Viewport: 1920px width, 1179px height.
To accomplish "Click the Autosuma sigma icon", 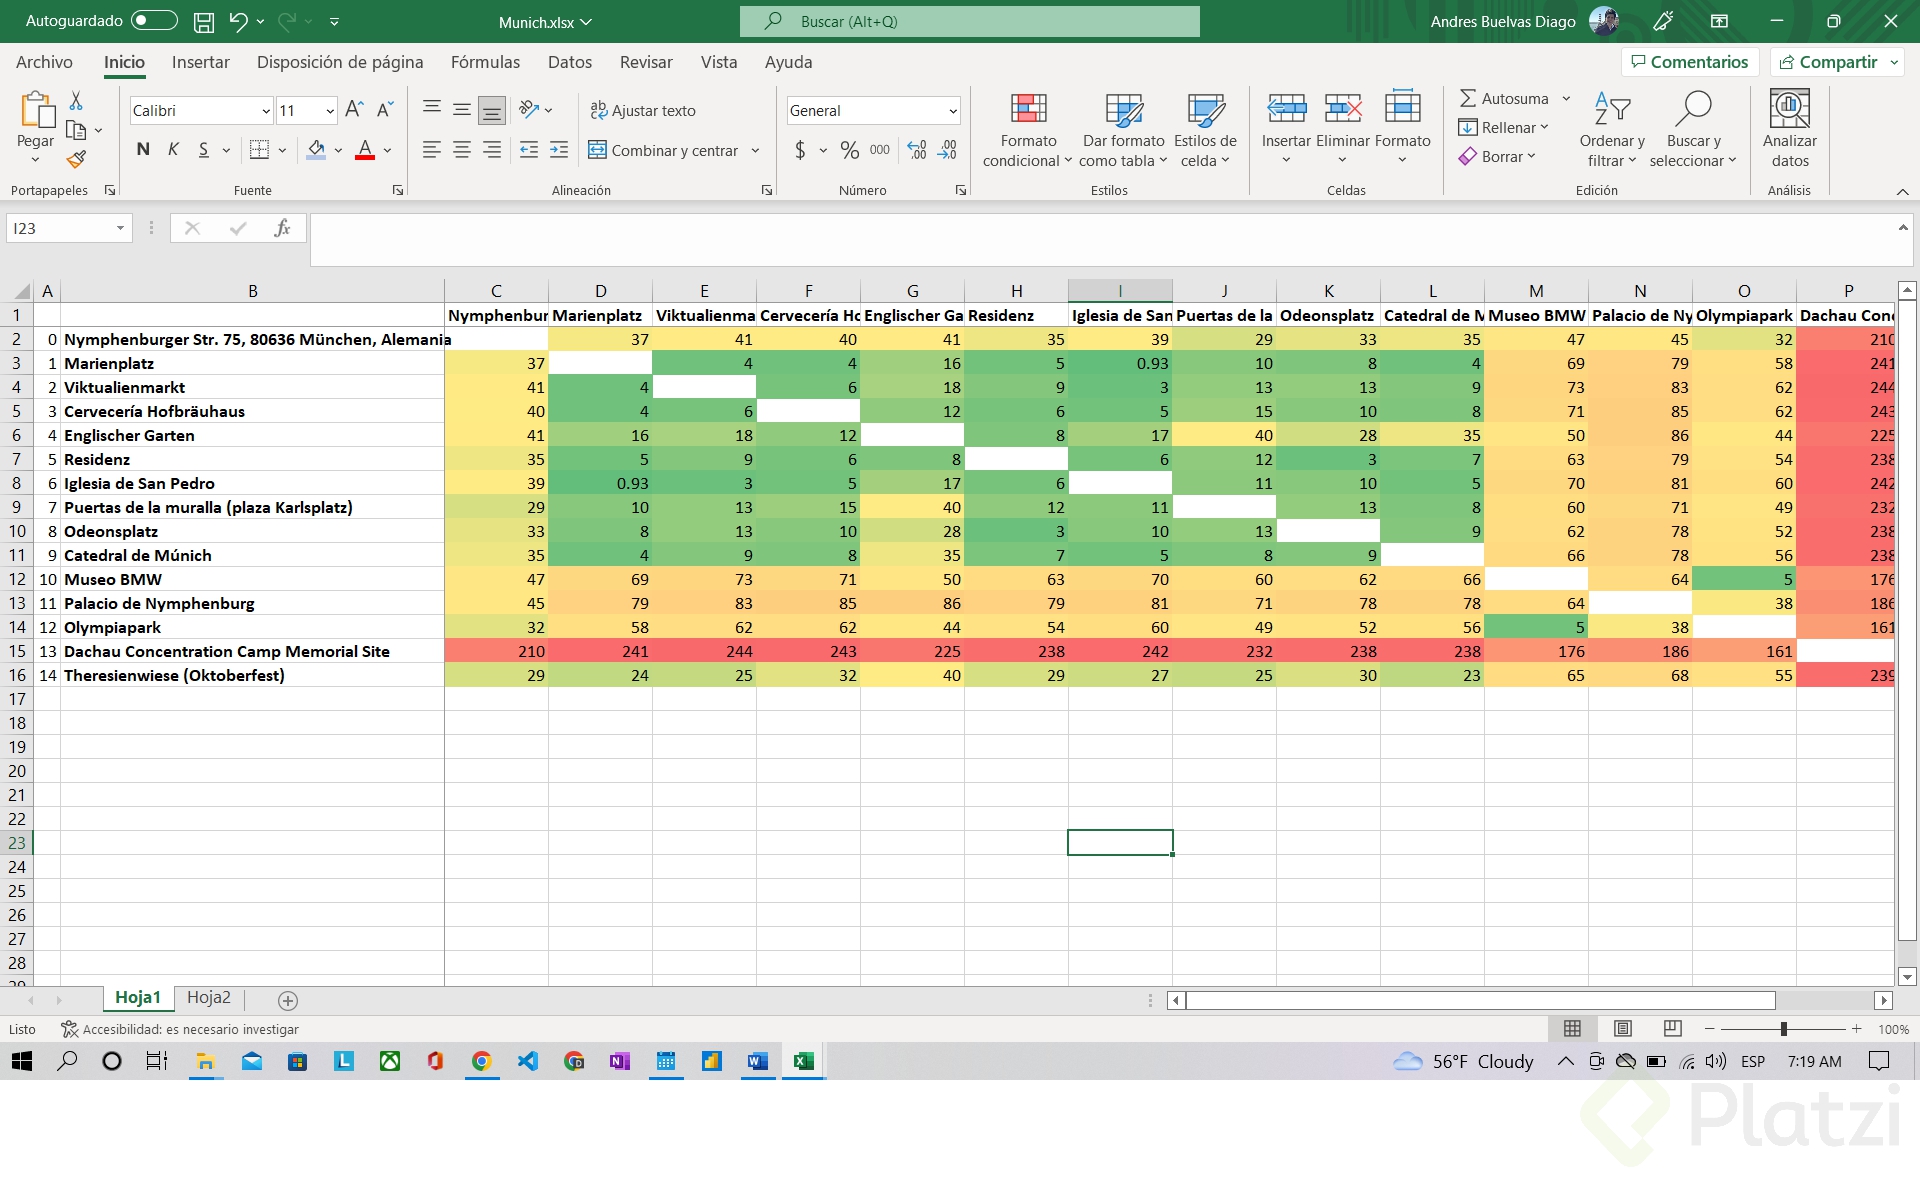I will tap(1467, 98).
